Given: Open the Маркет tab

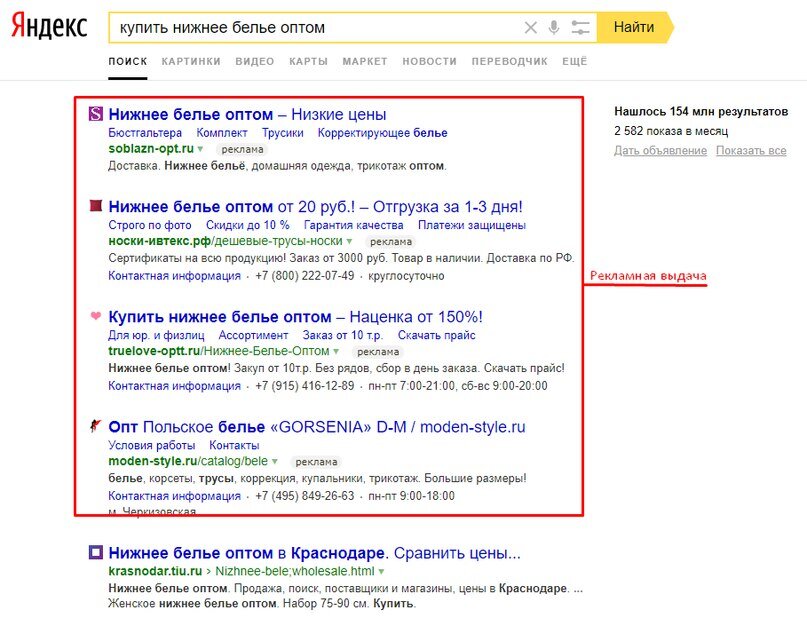Looking at the screenshot, I should [x=365, y=61].
